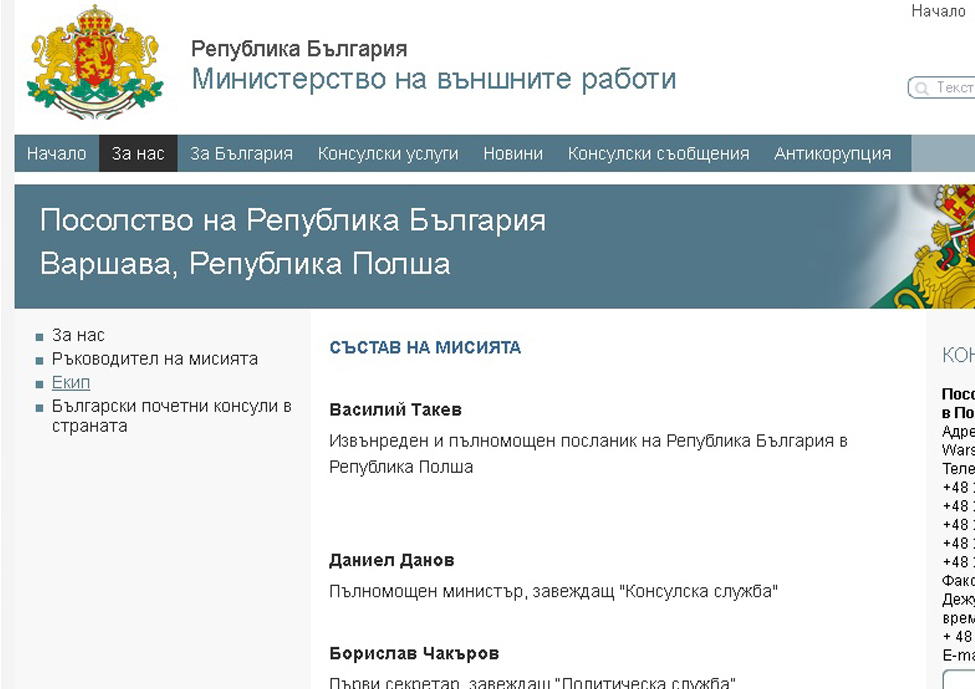Viewport: 975px width, 689px height.
Task: Click the top-right Начало link
Action: (x=938, y=11)
